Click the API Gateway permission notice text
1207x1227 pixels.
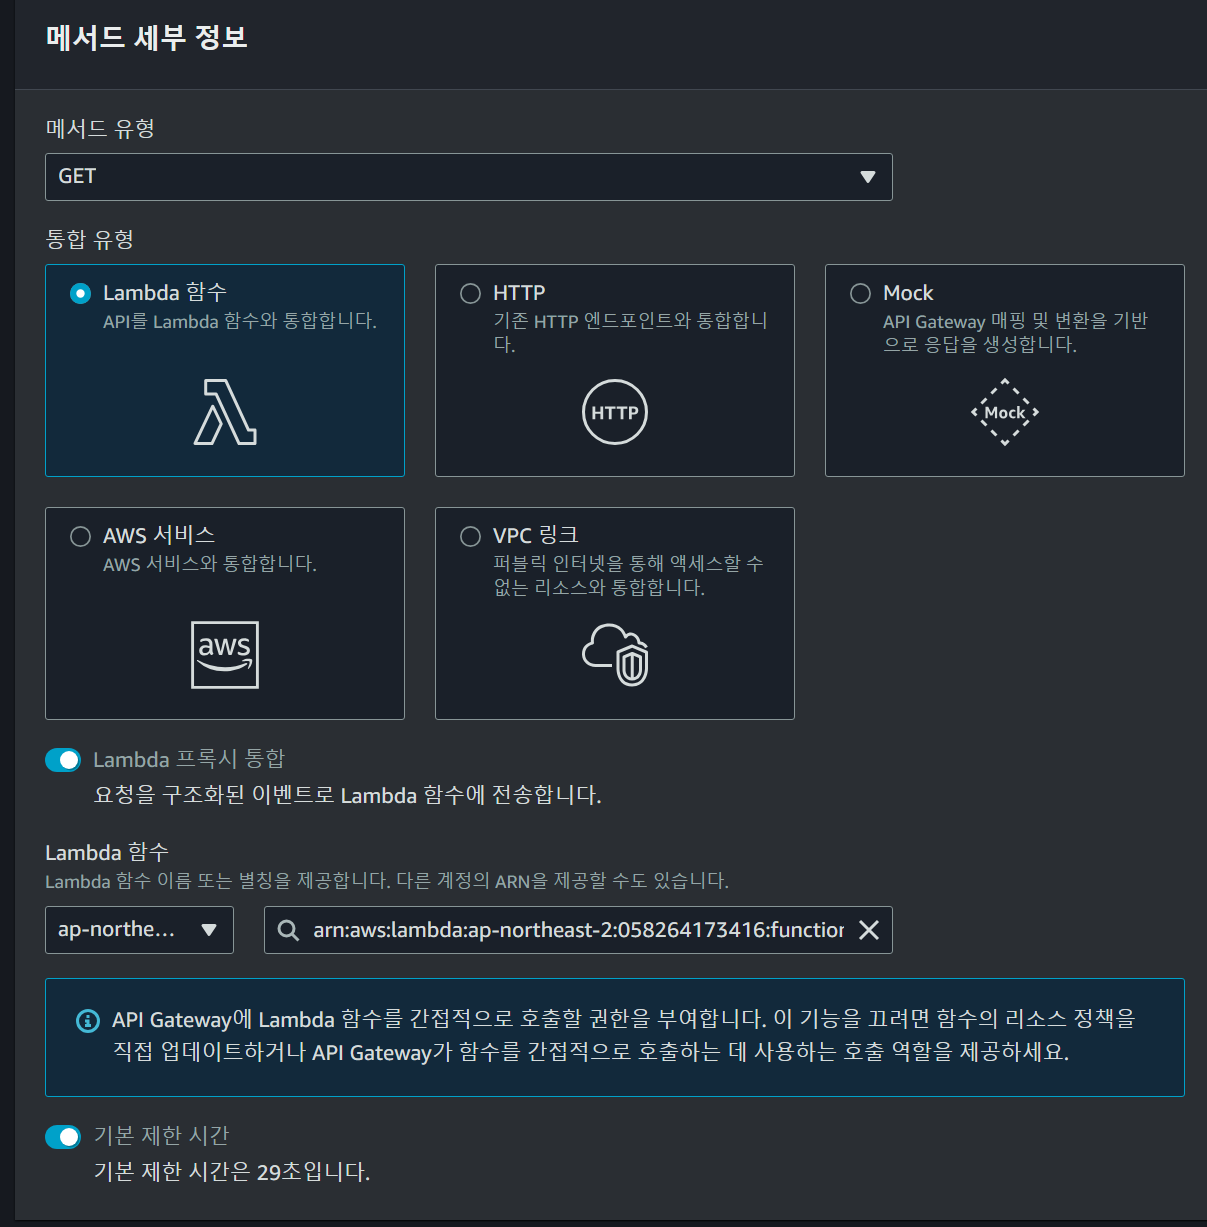pos(624,1036)
